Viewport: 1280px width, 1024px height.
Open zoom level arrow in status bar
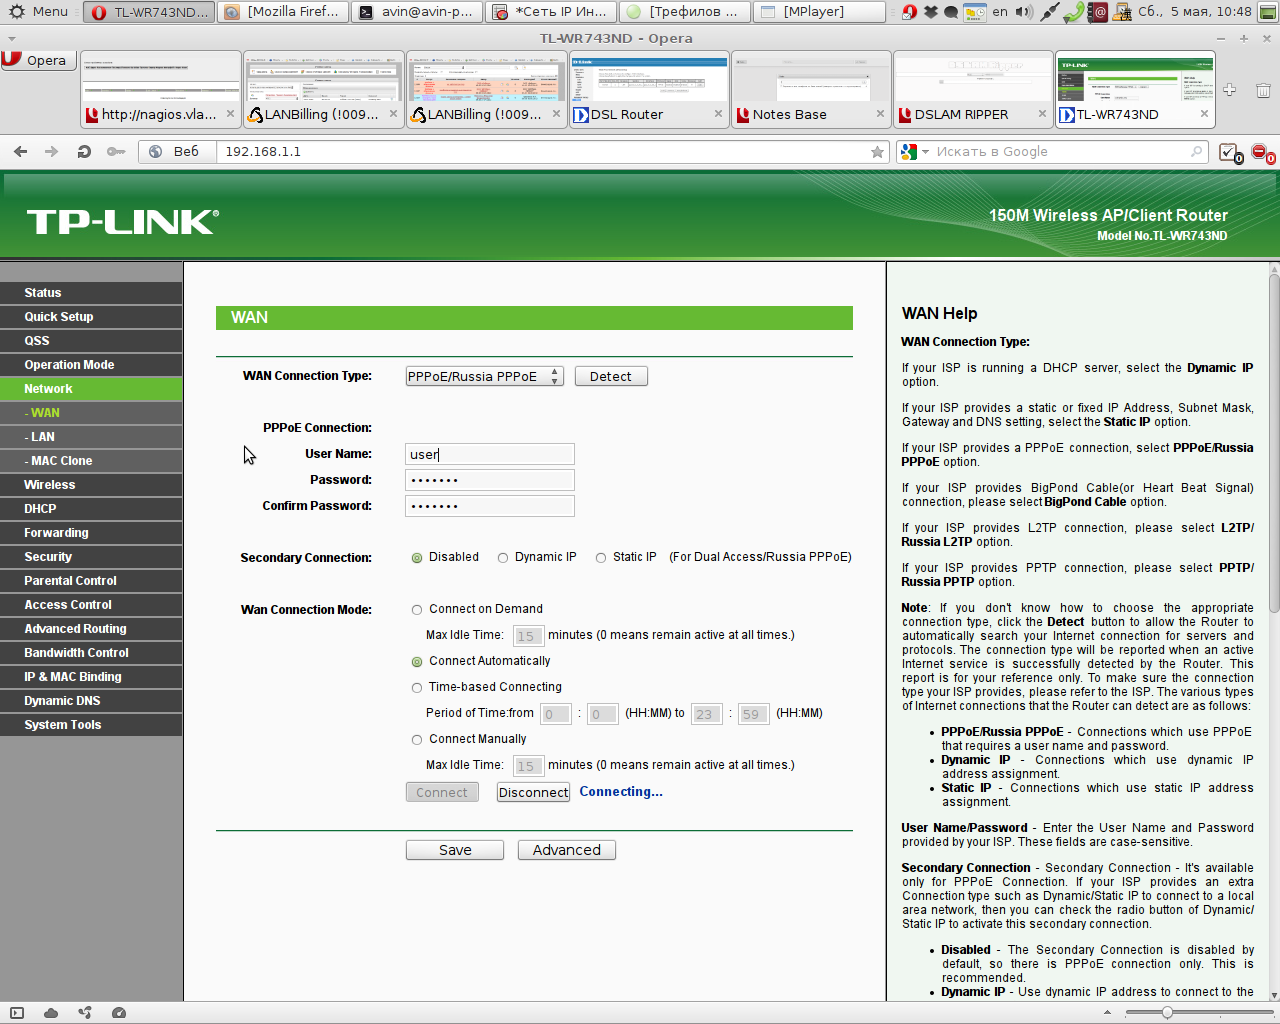[x=1109, y=1013]
